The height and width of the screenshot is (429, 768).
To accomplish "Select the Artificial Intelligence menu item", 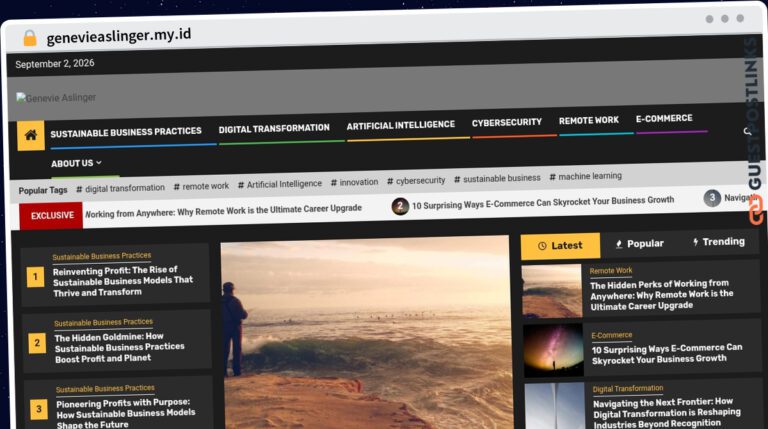I will pos(401,125).
